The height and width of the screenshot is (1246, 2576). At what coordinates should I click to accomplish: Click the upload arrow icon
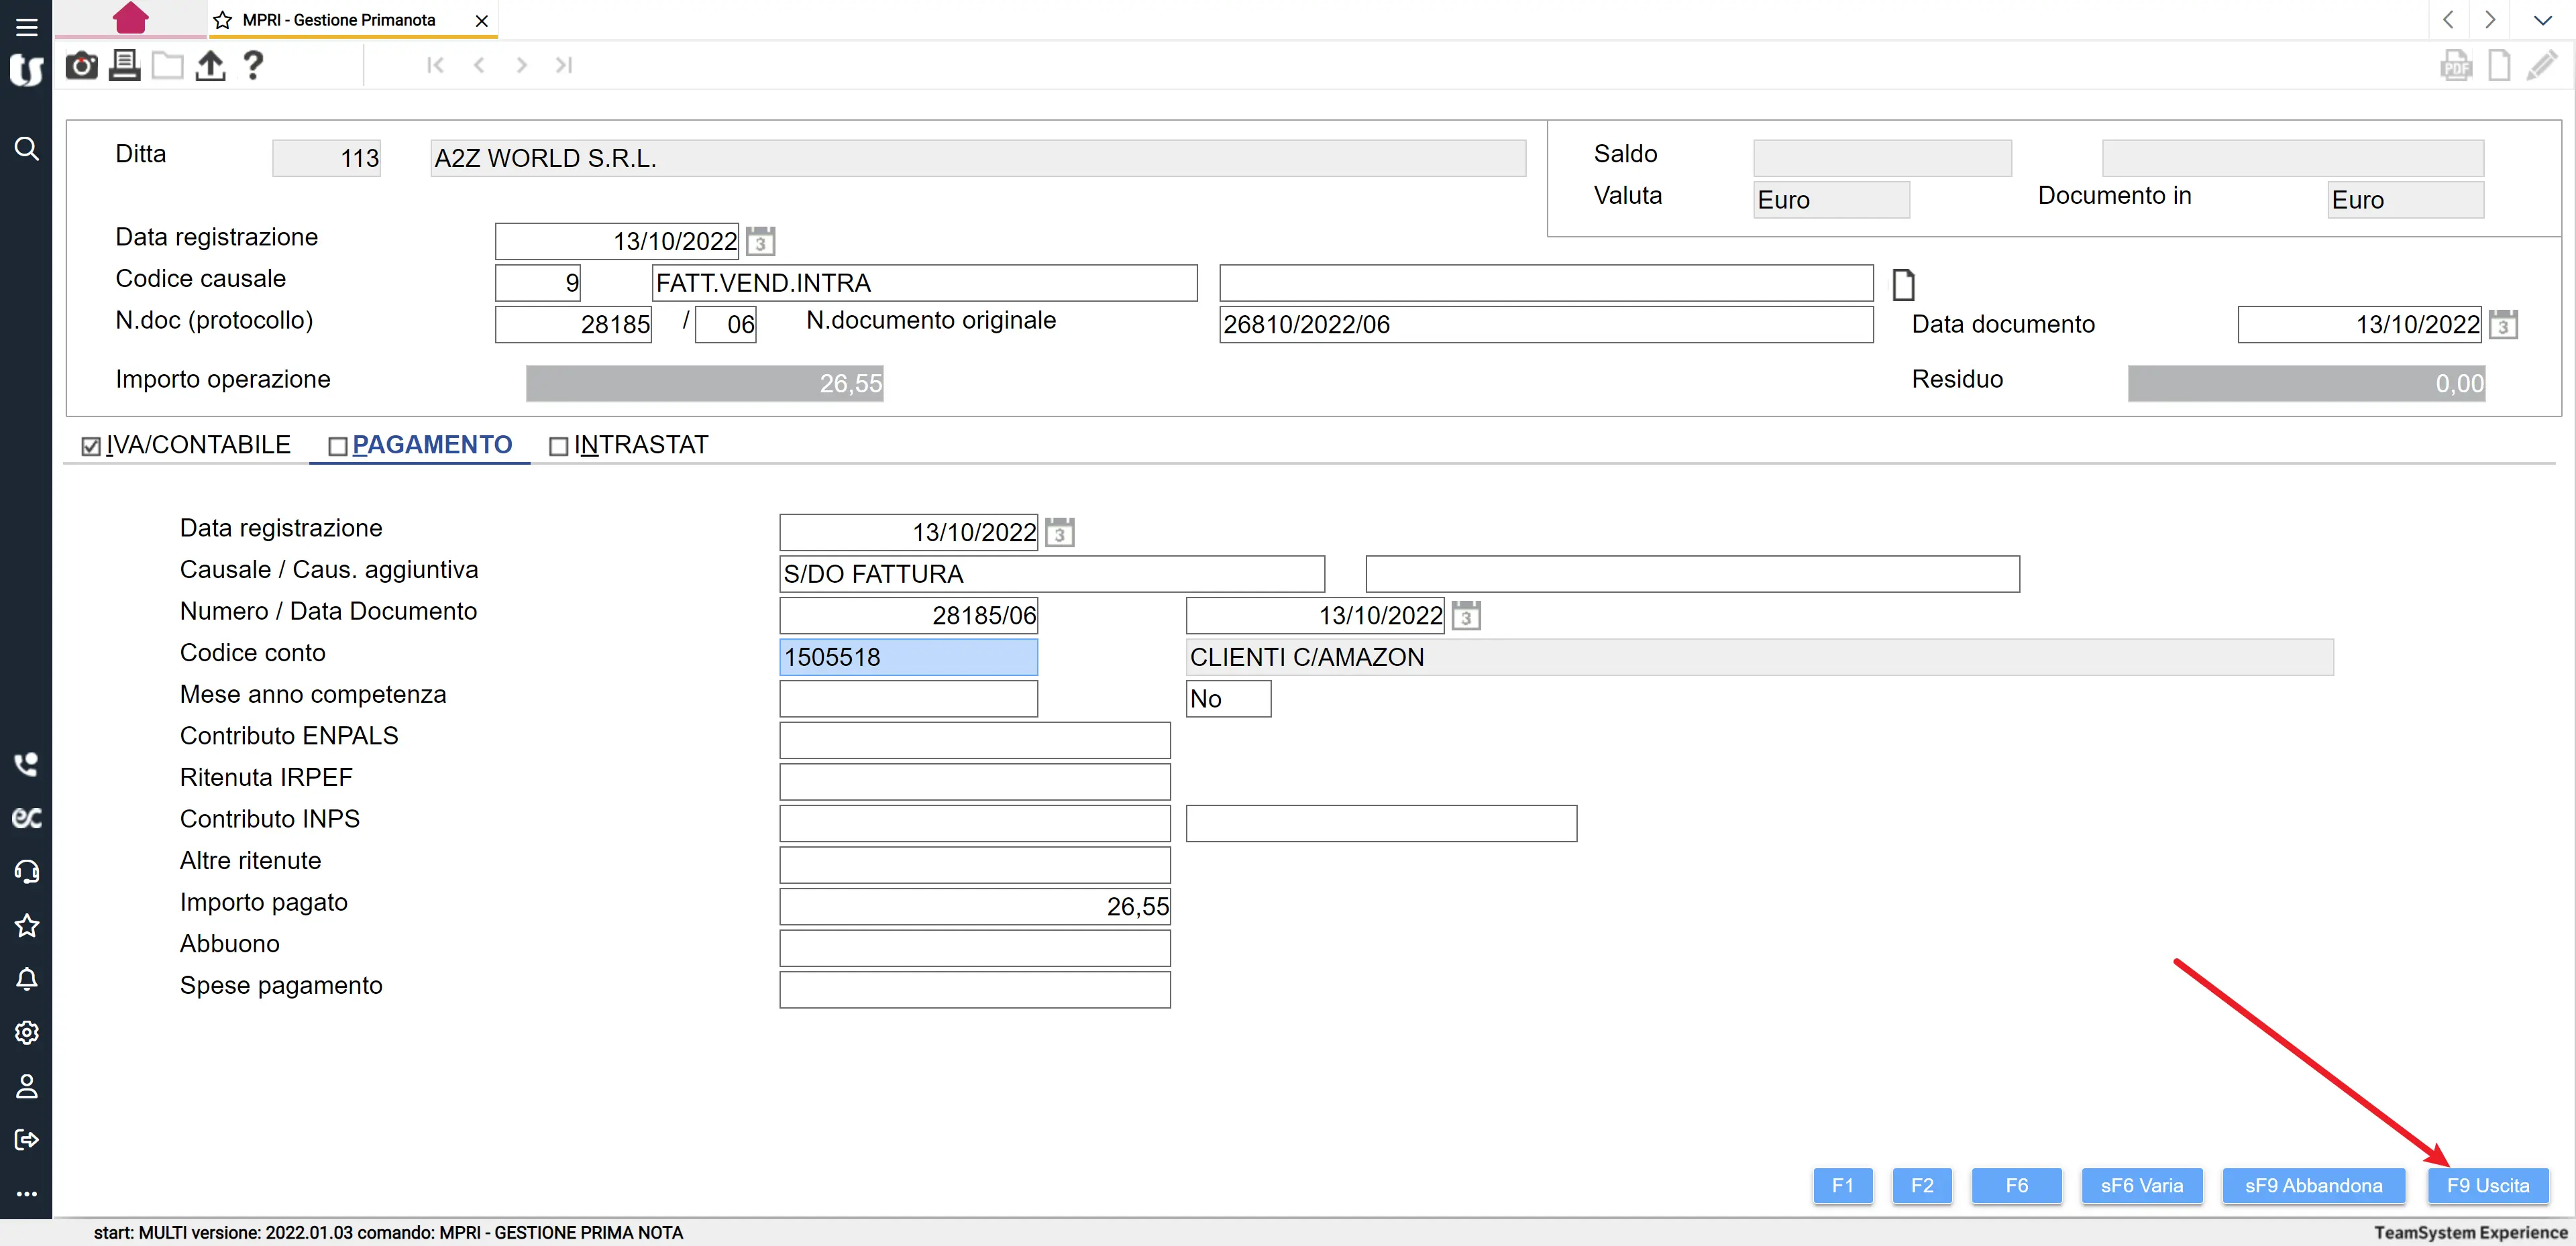(210, 66)
